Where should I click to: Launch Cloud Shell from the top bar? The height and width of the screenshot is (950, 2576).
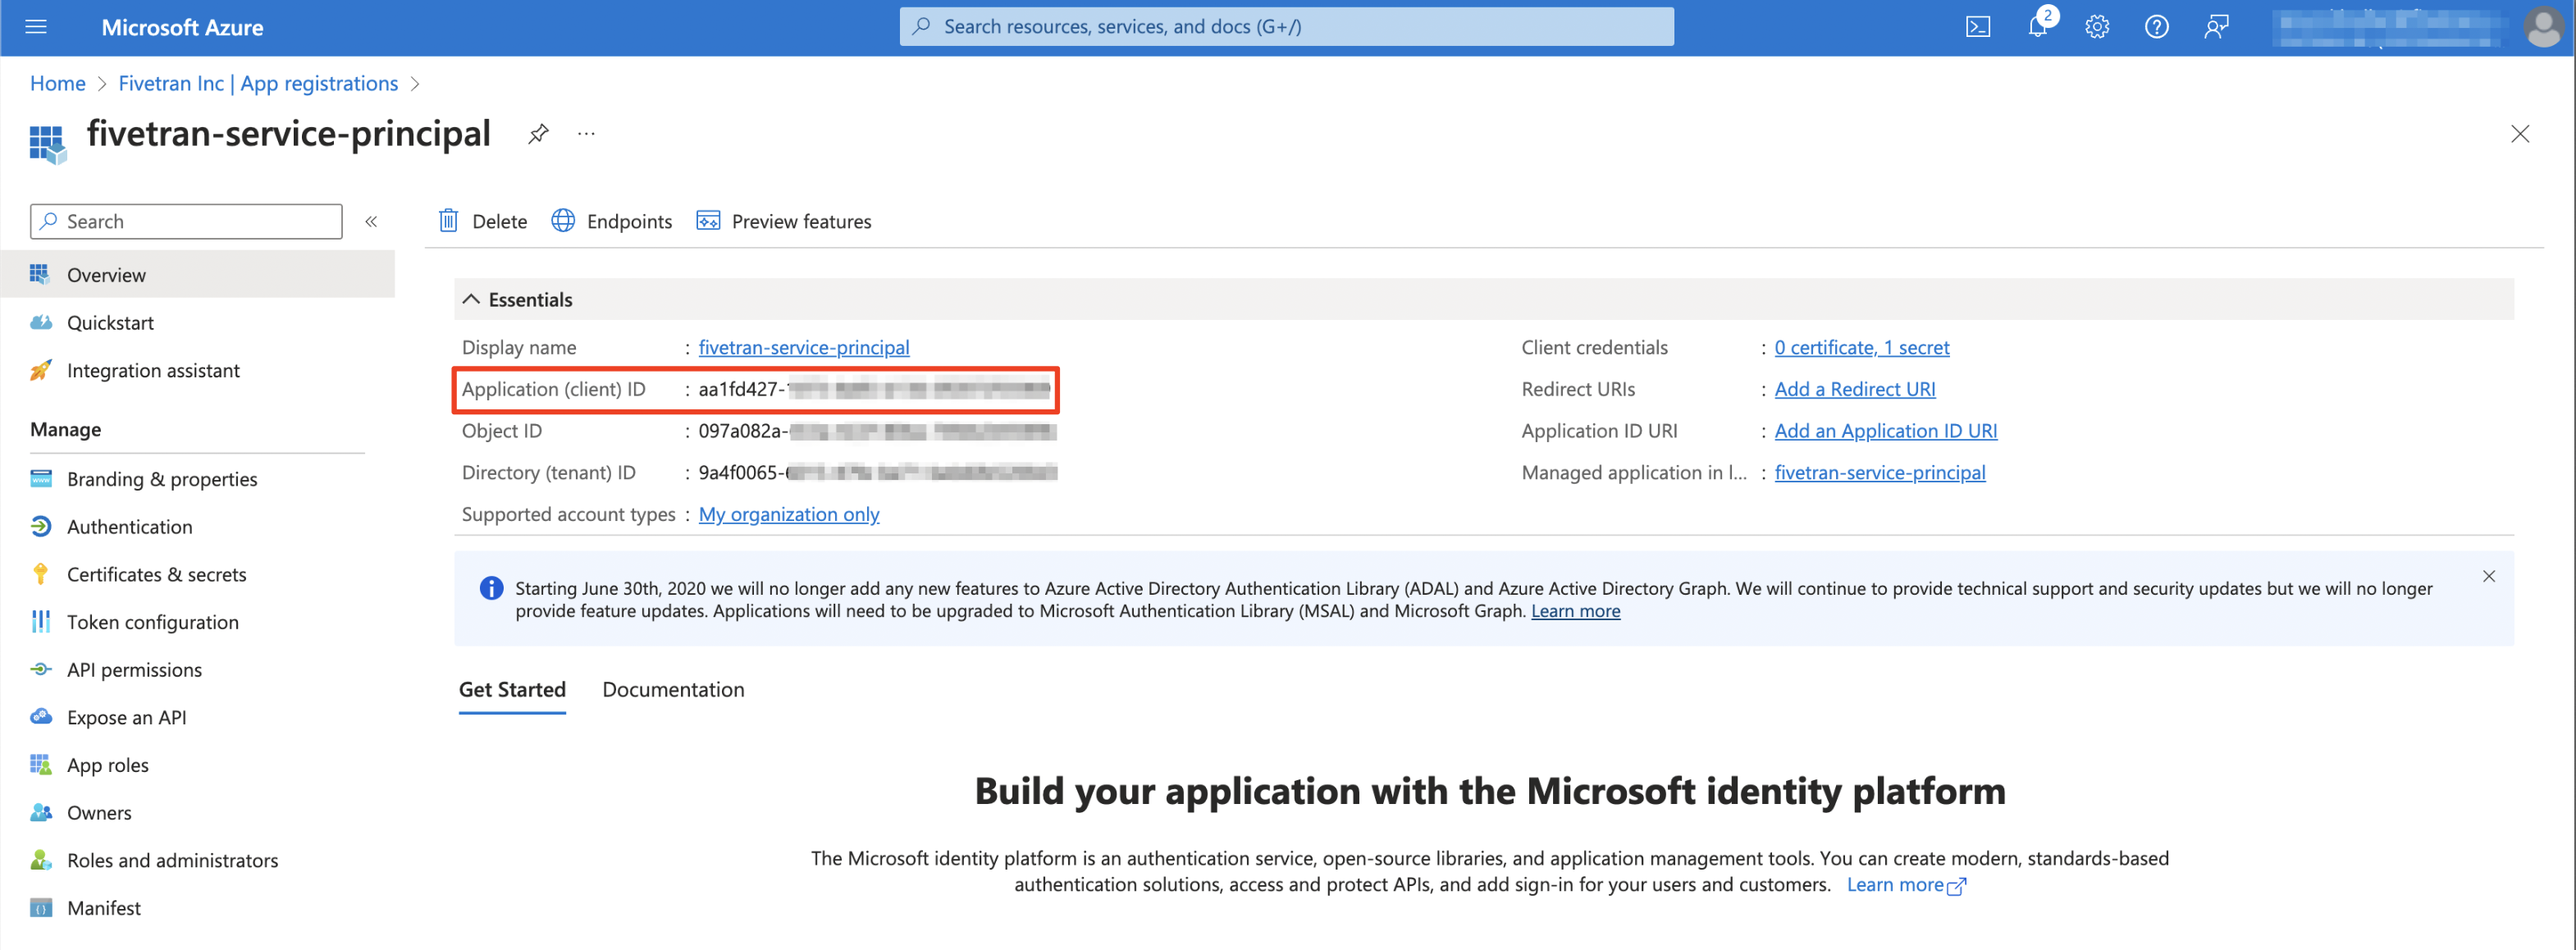[1977, 27]
